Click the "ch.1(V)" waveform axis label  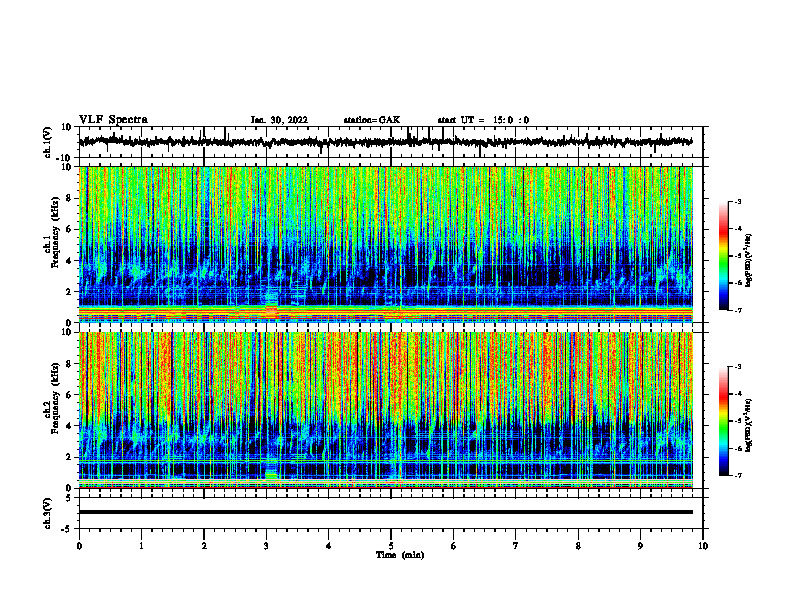pyautogui.click(x=48, y=142)
